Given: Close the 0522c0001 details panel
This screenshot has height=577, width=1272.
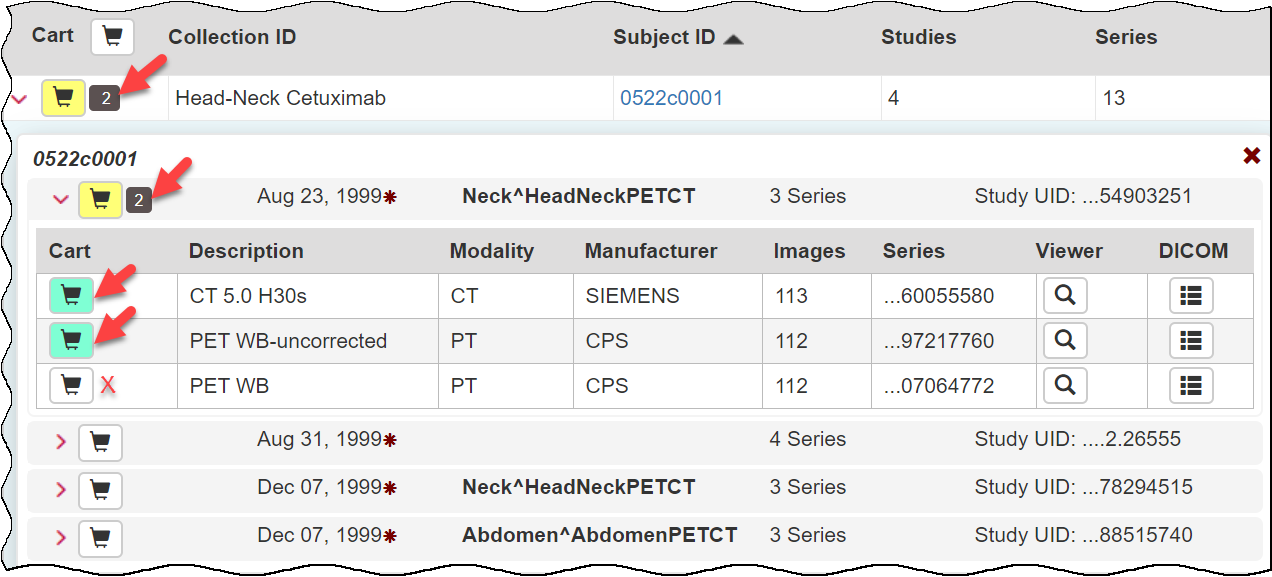Looking at the screenshot, I should coord(1251,155).
